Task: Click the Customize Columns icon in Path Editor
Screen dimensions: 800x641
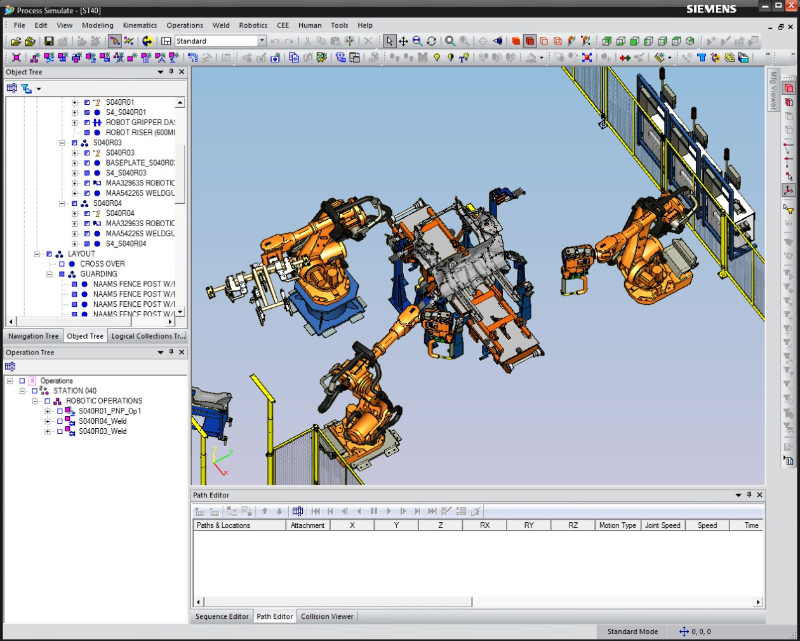Action: click(297, 511)
